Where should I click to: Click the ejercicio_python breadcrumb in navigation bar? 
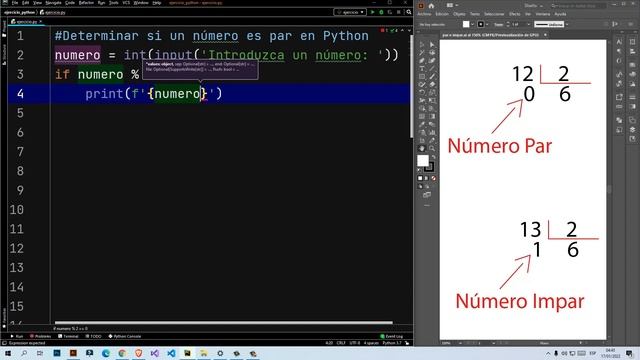(x=20, y=12)
